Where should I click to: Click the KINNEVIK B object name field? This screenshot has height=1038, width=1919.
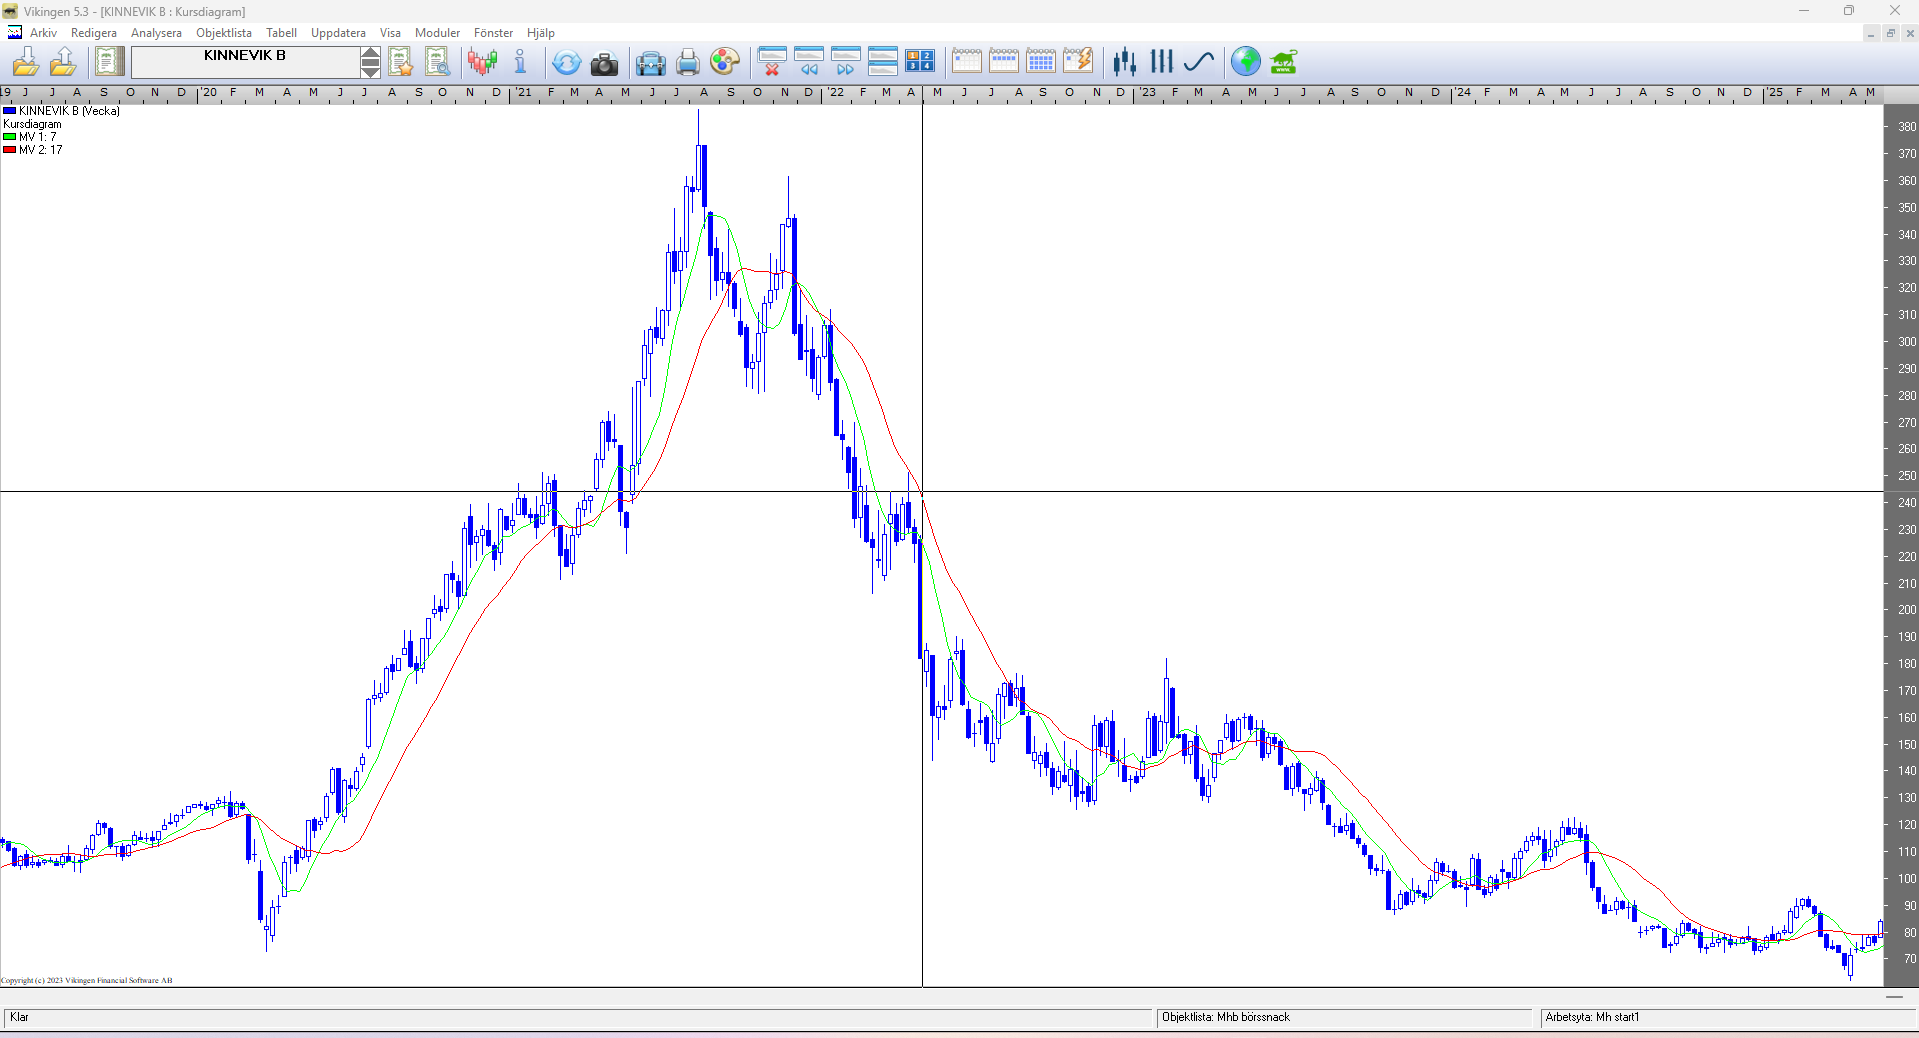click(x=245, y=62)
